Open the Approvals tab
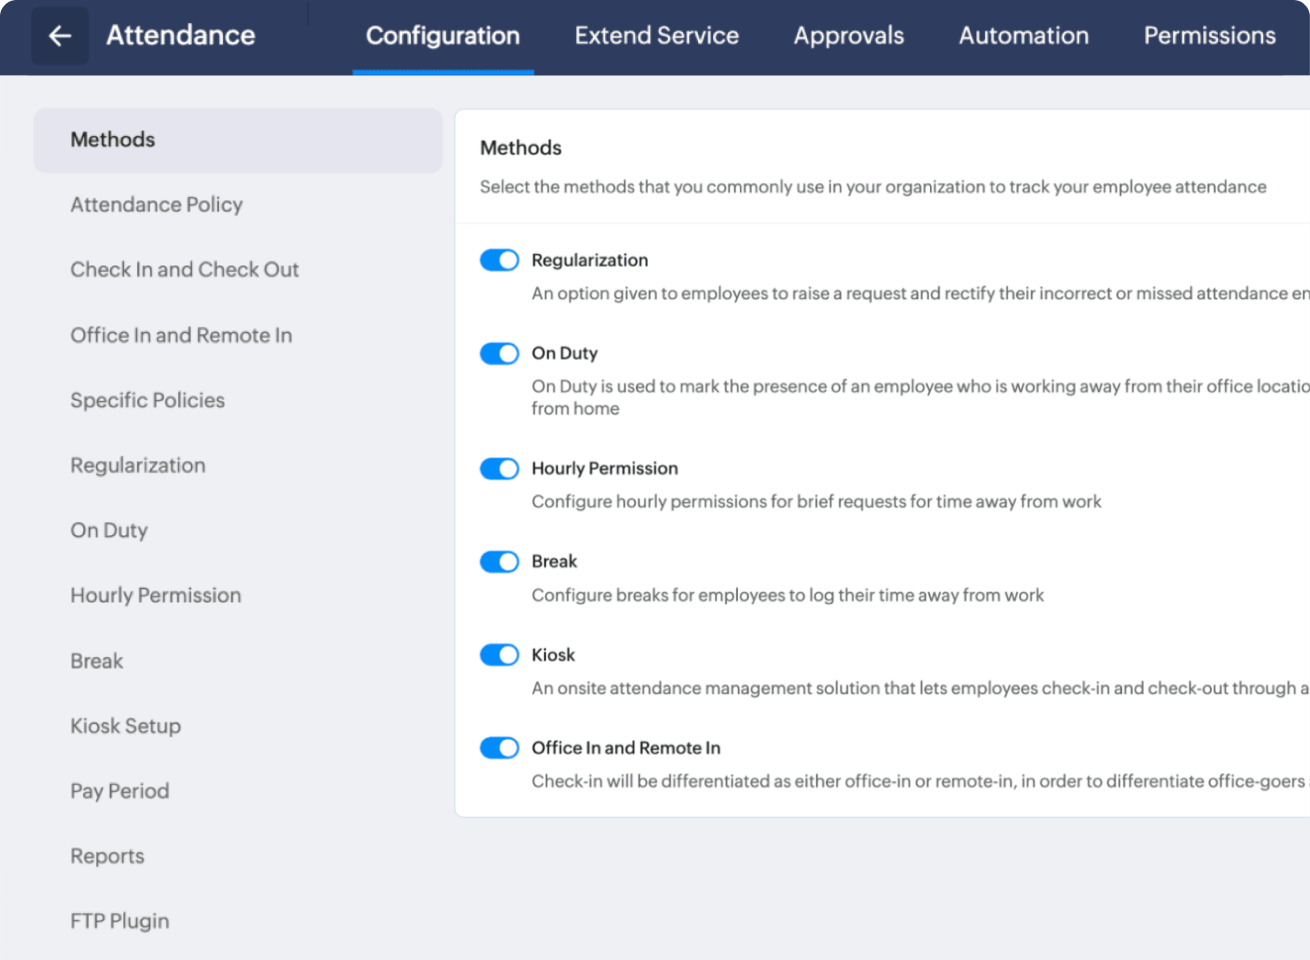This screenshot has width=1310, height=960. 849,36
